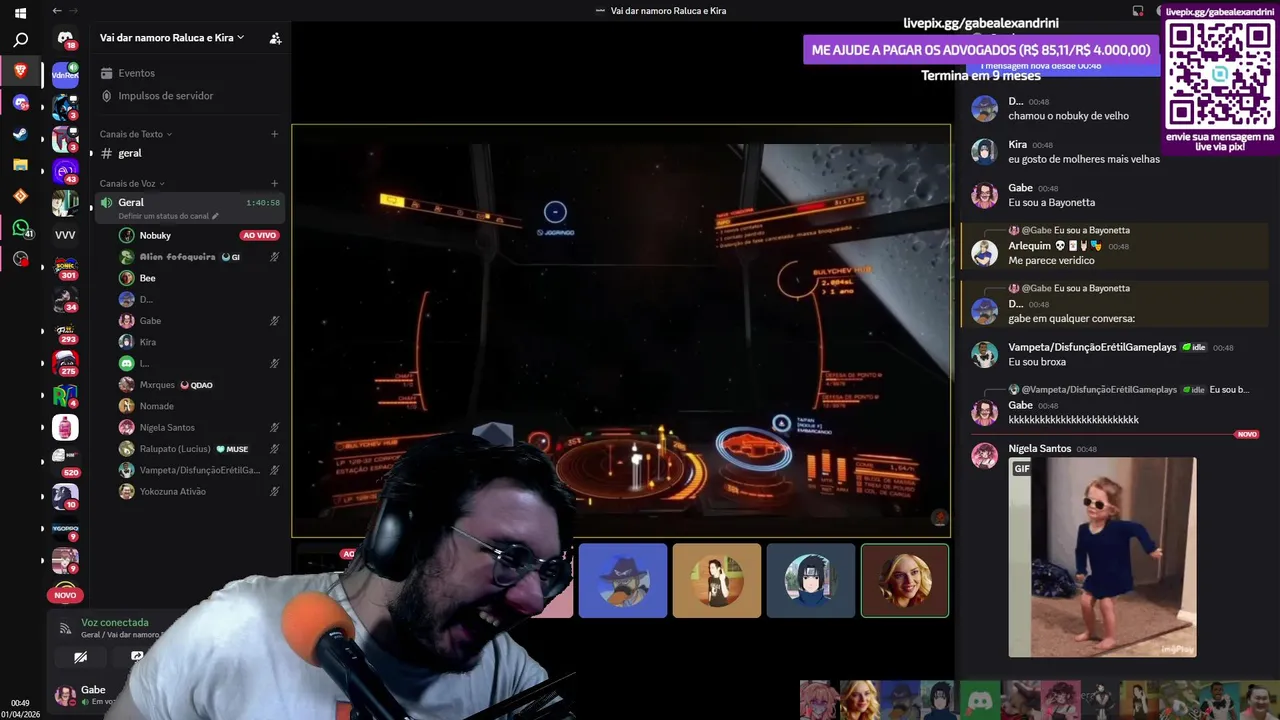Click the NOVO new messages marker in chat

(1246, 434)
